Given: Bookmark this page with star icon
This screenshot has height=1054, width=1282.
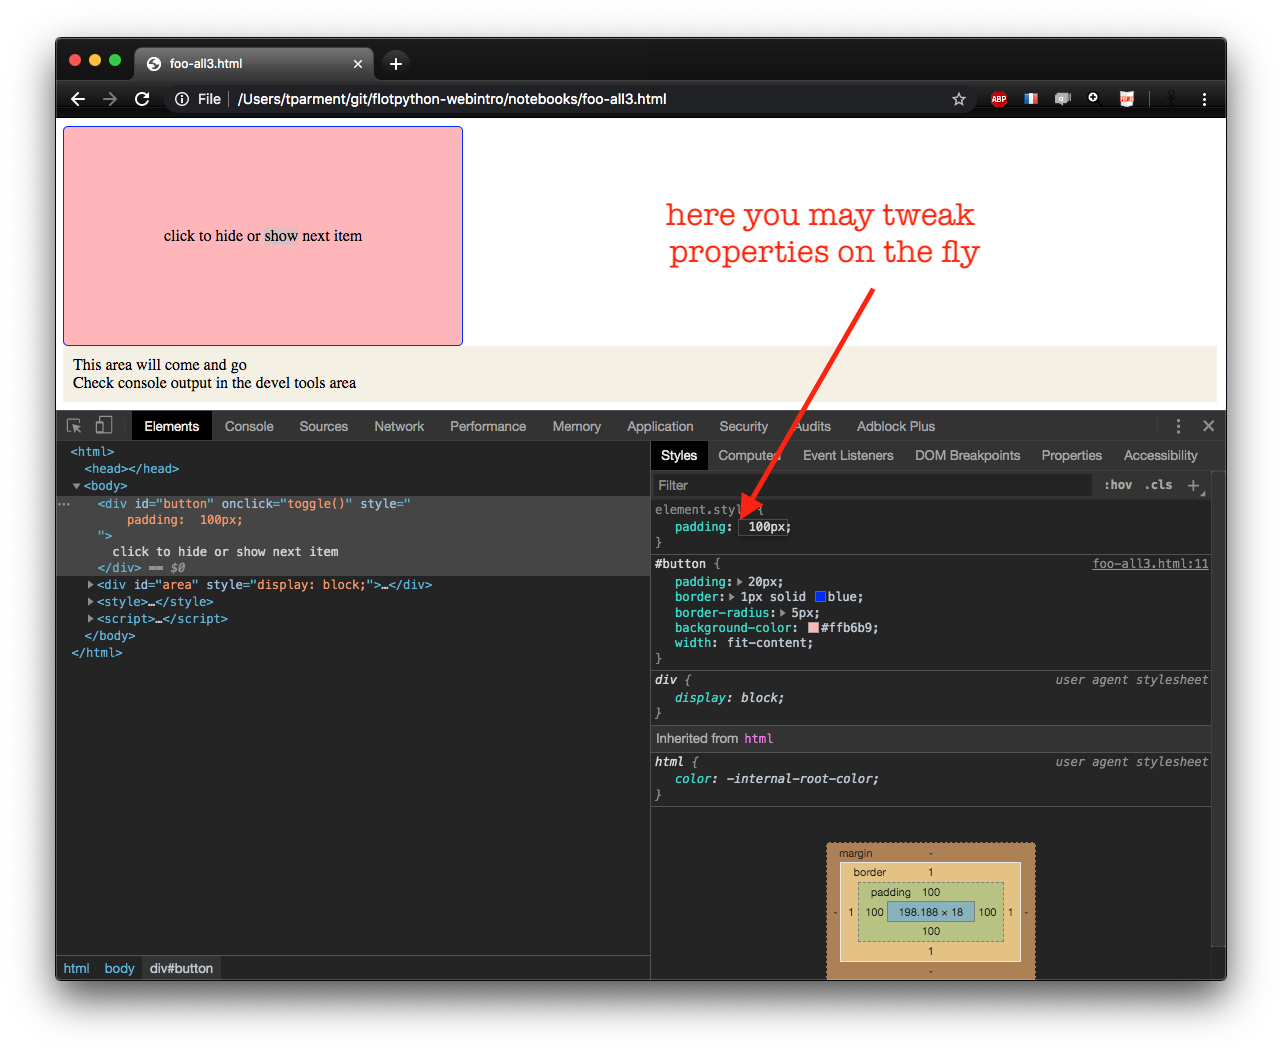Looking at the screenshot, I should [x=959, y=99].
